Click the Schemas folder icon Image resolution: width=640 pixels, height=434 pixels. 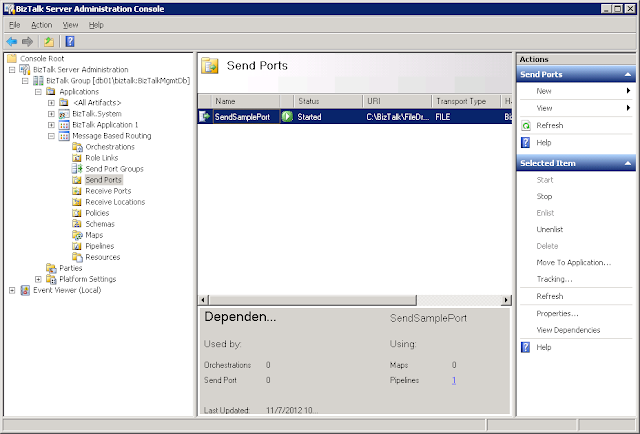pyautogui.click(x=77, y=224)
